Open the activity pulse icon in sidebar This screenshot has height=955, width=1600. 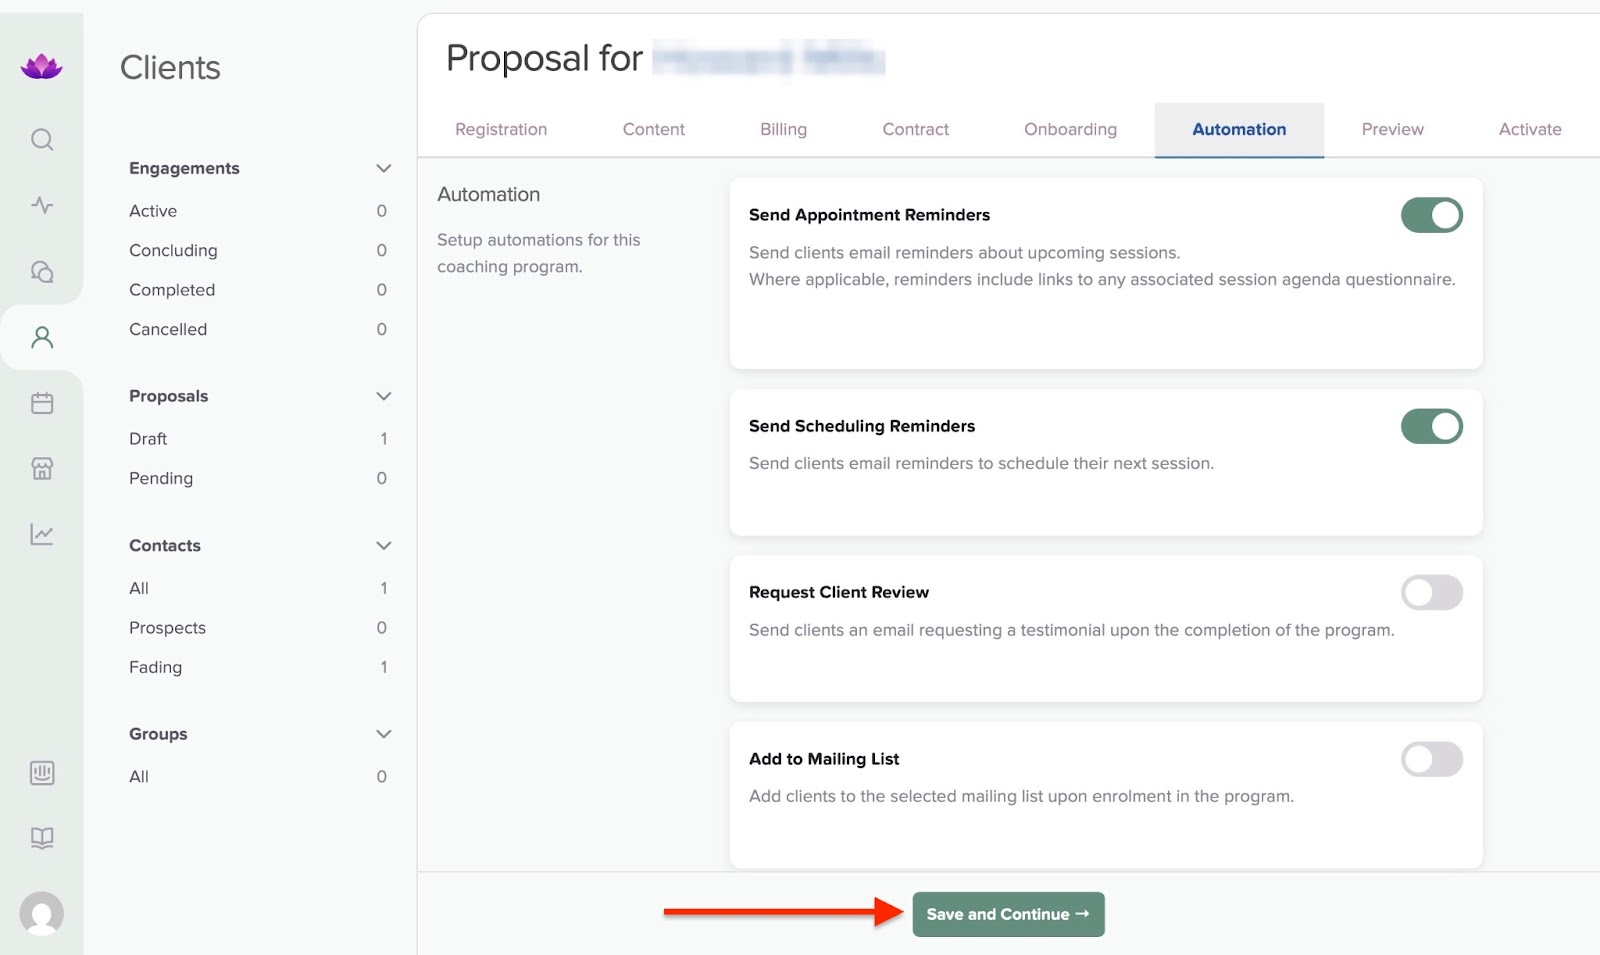[x=42, y=205]
